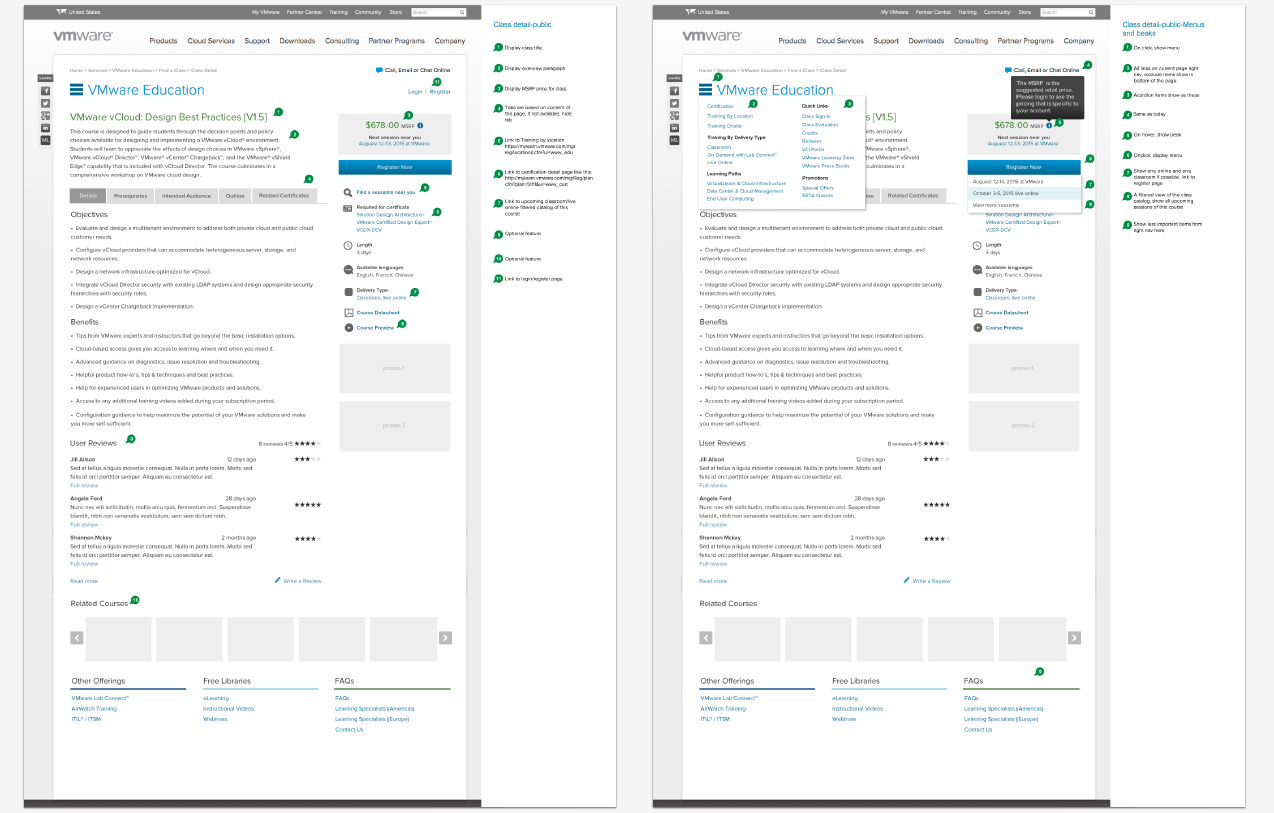The width and height of the screenshot is (1274, 813).
Task: Open the hamburger menu icon in left mockup
Action: (76, 90)
